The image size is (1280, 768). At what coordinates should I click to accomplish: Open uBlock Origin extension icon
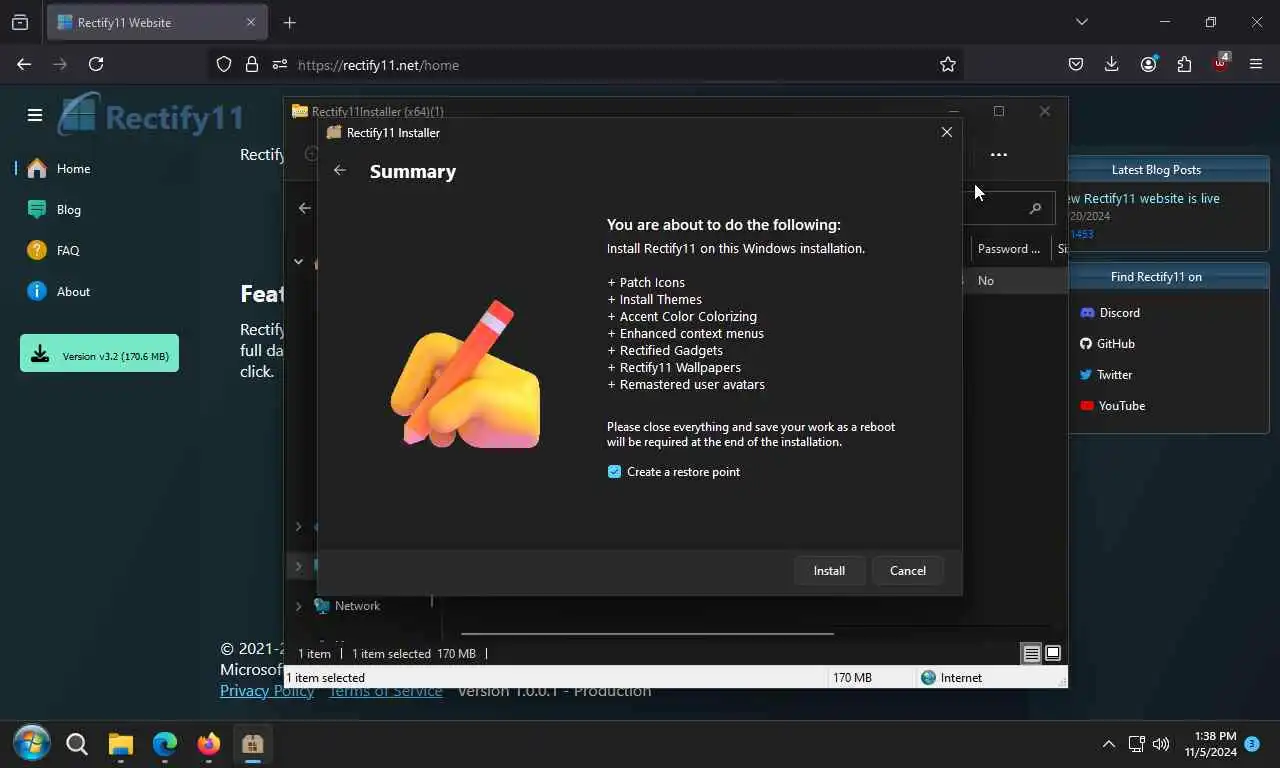pos(1220,62)
